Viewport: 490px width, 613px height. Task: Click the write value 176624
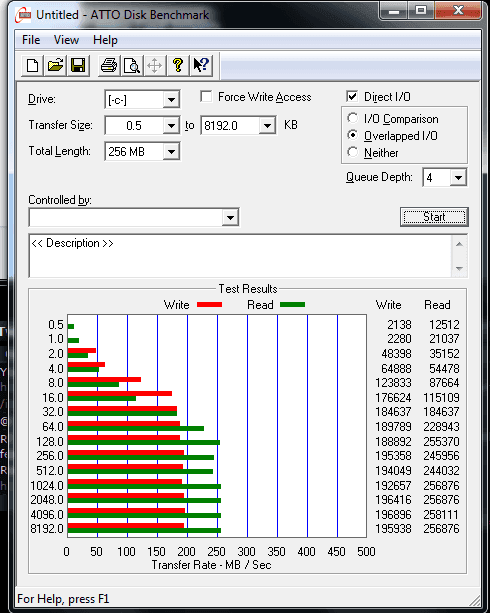[x=393, y=398]
